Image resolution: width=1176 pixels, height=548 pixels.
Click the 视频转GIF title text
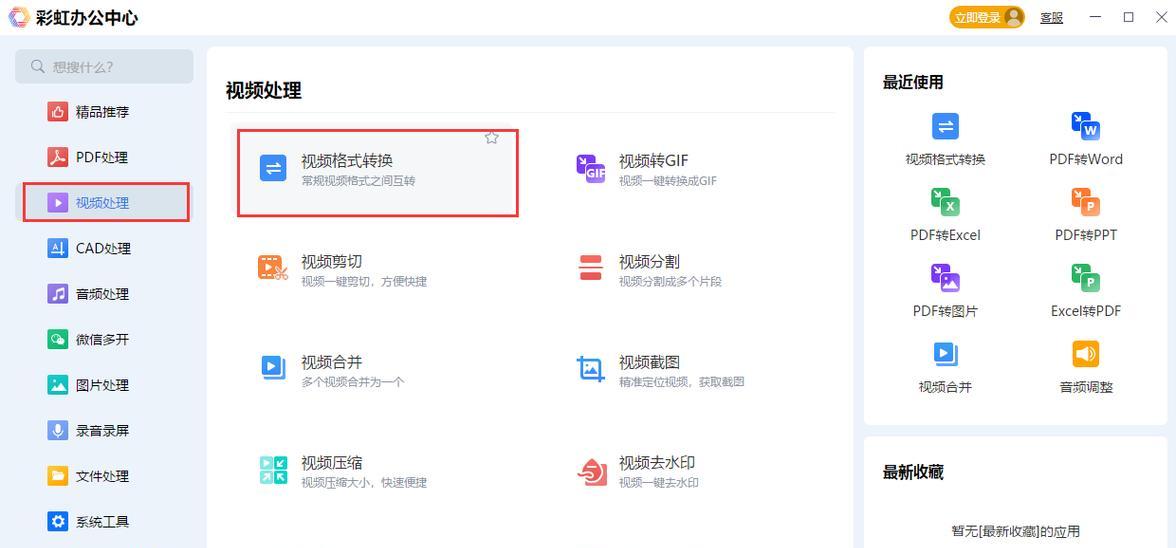(653, 161)
